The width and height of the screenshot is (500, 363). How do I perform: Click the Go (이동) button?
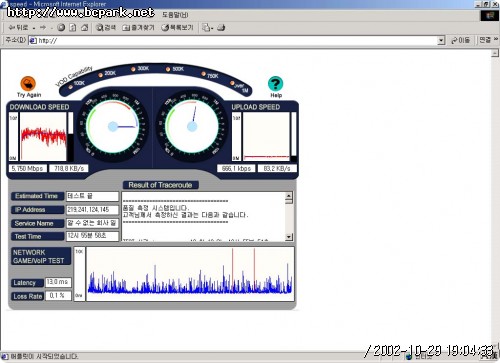(460, 40)
